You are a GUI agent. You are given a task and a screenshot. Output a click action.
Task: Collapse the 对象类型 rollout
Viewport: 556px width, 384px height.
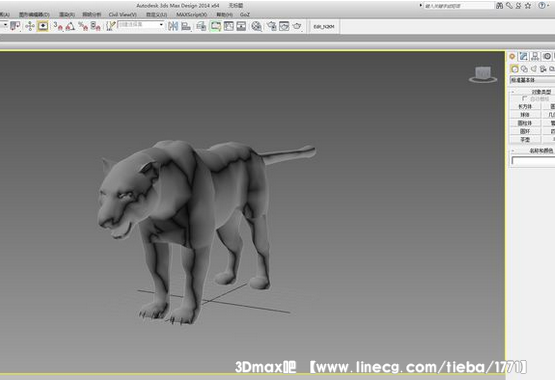[533, 92]
